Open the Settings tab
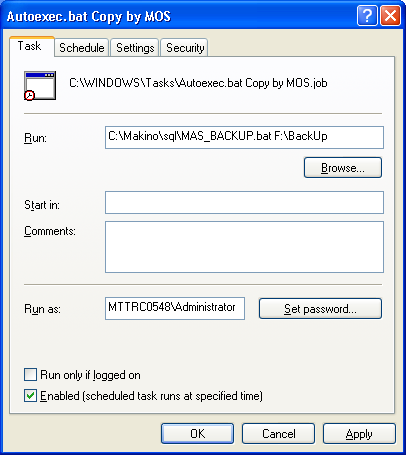406x455 pixels. pyautogui.click(x=135, y=48)
